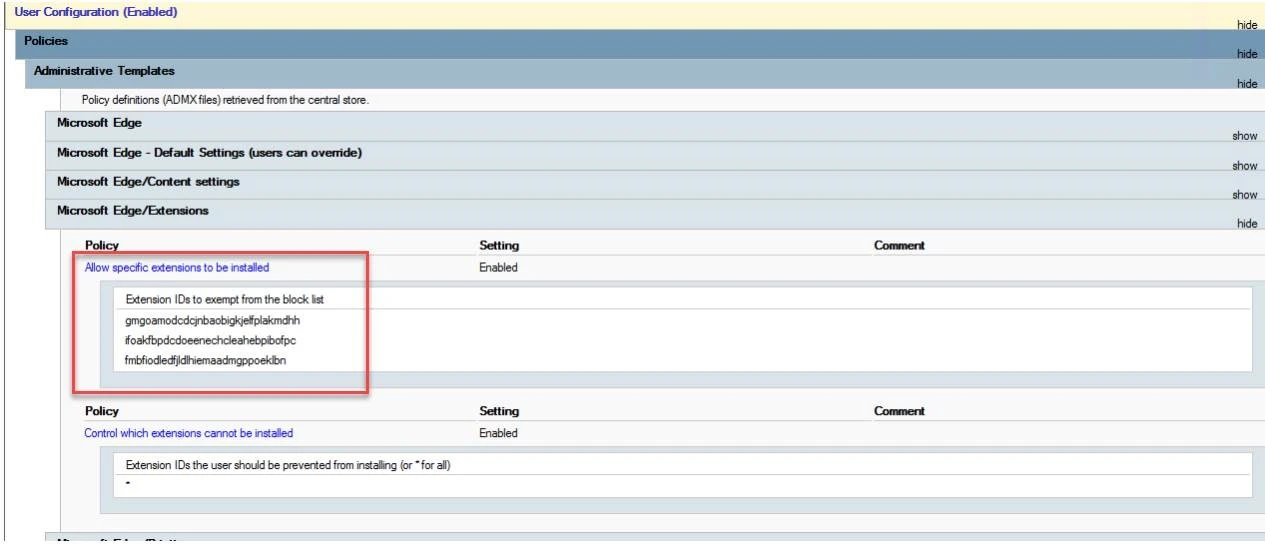Viewport: 1265px width, 547px height.
Task: Show the Microsoft Edge section contents
Action: 1244,136
